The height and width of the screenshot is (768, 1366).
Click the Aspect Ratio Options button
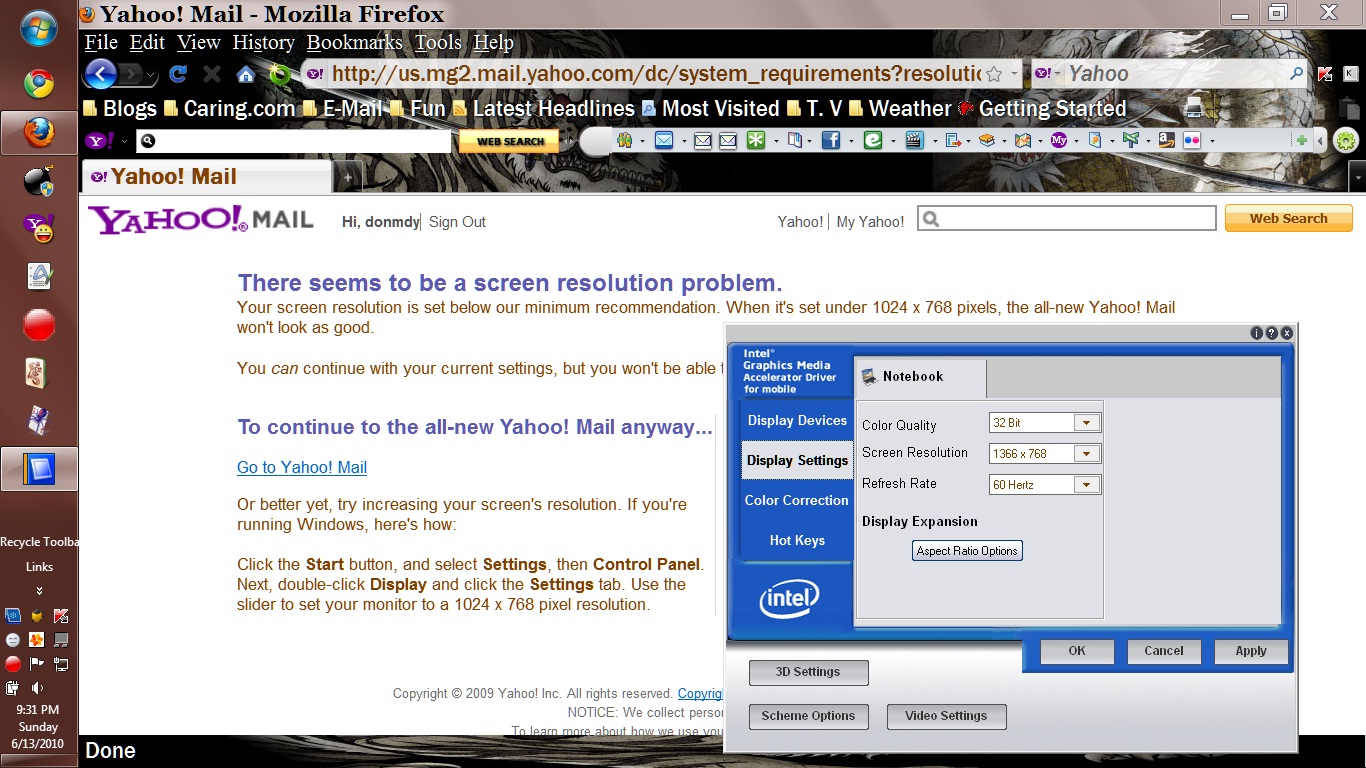click(x=967, y=551)
